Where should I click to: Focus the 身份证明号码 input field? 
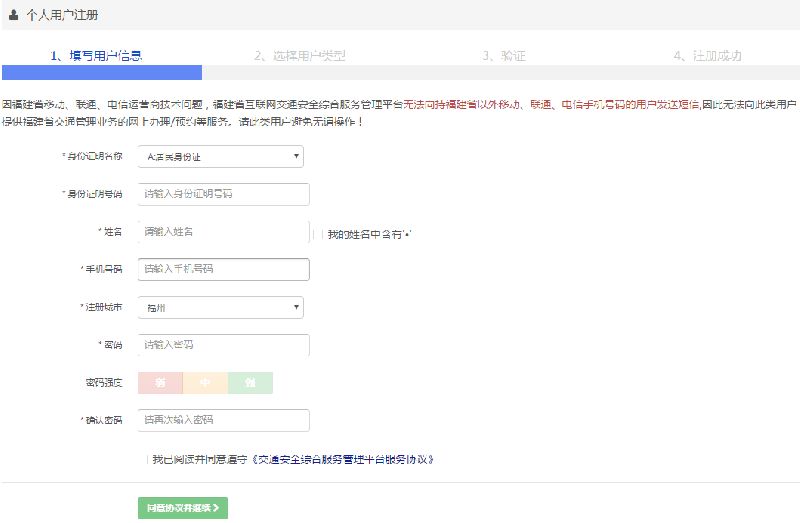pos(223,194)
